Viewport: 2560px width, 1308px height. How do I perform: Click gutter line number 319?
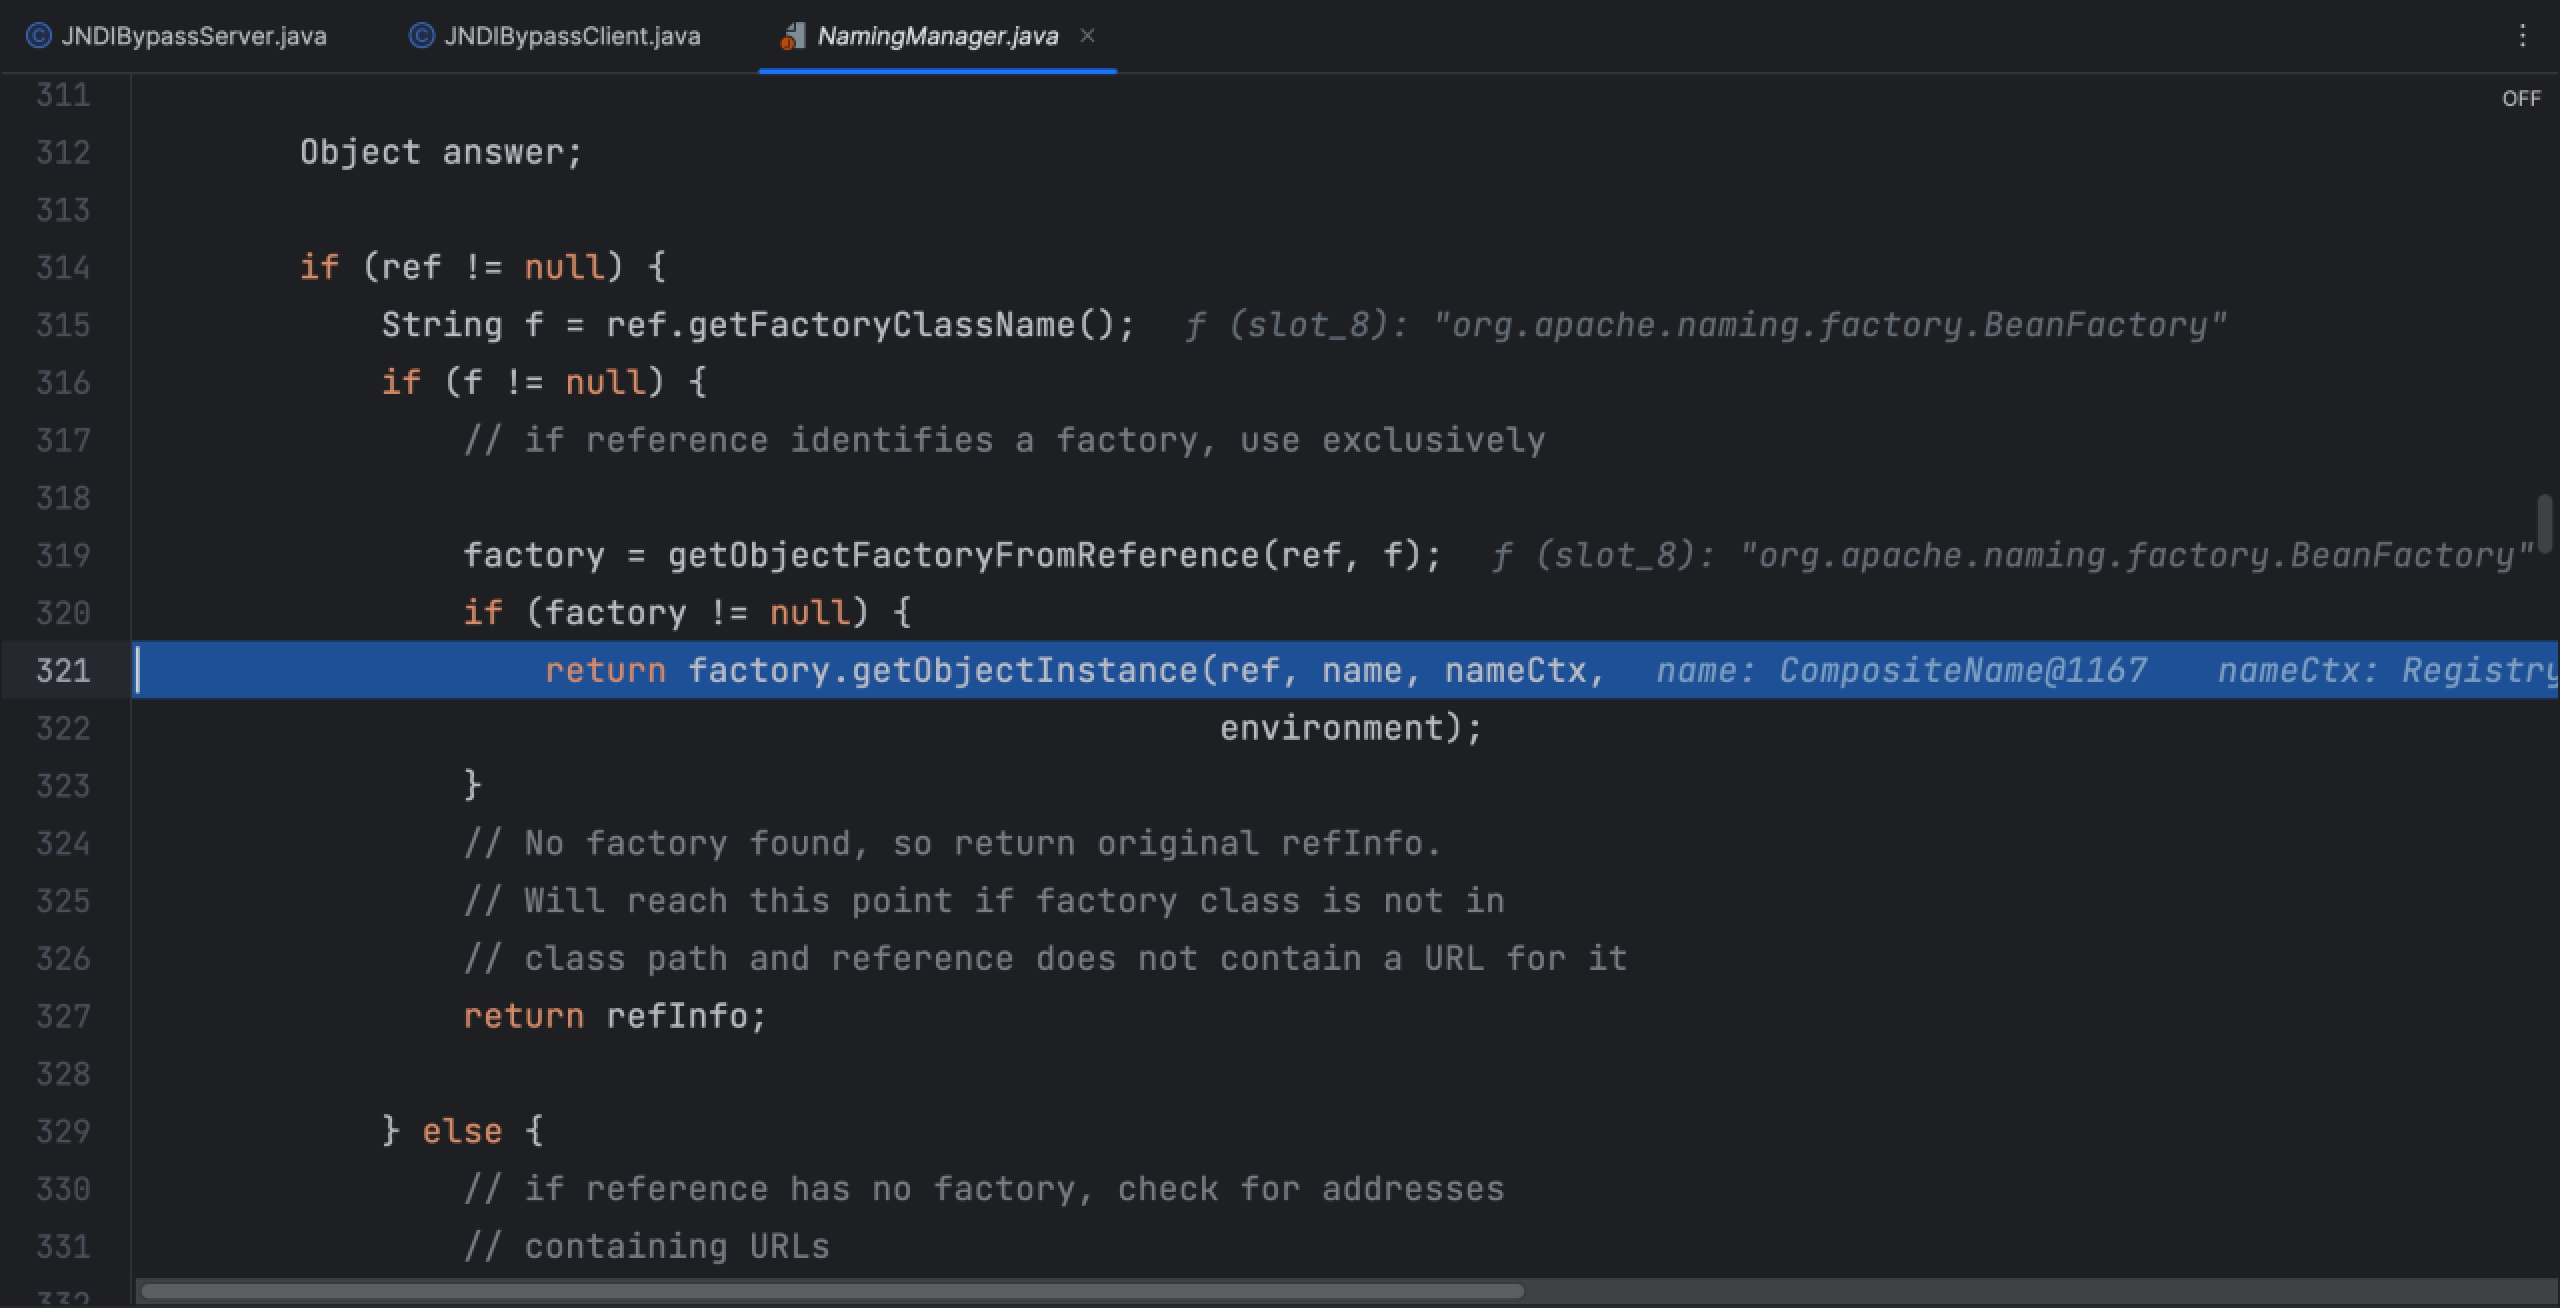(63, 555)
